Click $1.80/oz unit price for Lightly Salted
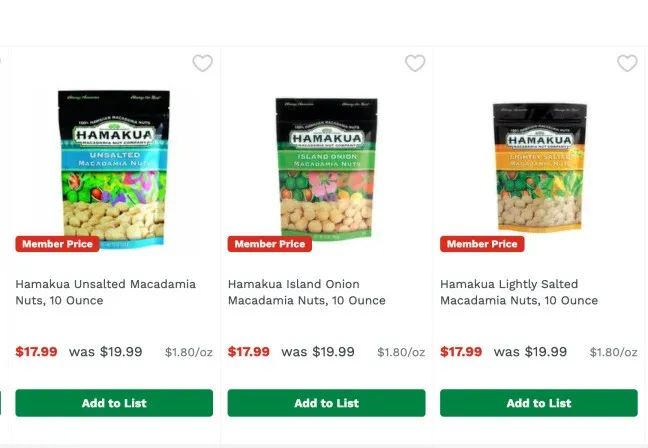 click(x=614, y=352)
